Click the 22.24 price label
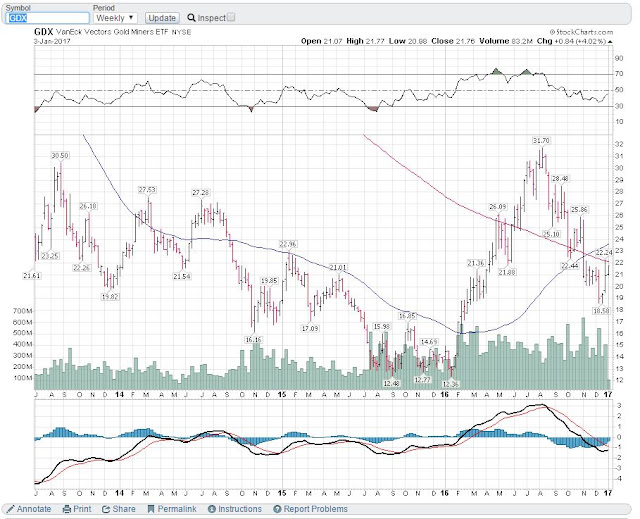This screenshot has width=640, height=519. (604, 252)
